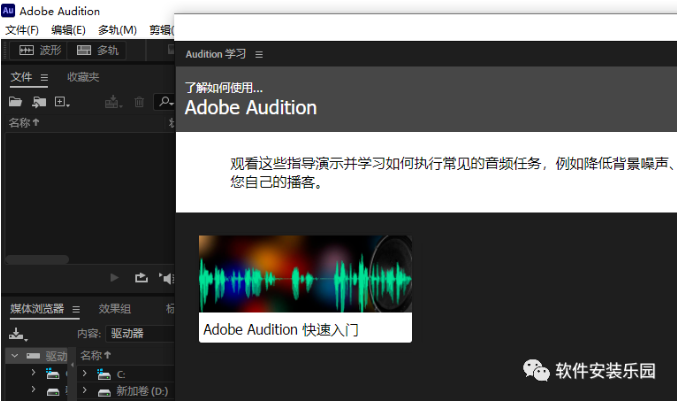The image size is (677, 402).
Task: Click the import file icon
Action: point(39,102)
